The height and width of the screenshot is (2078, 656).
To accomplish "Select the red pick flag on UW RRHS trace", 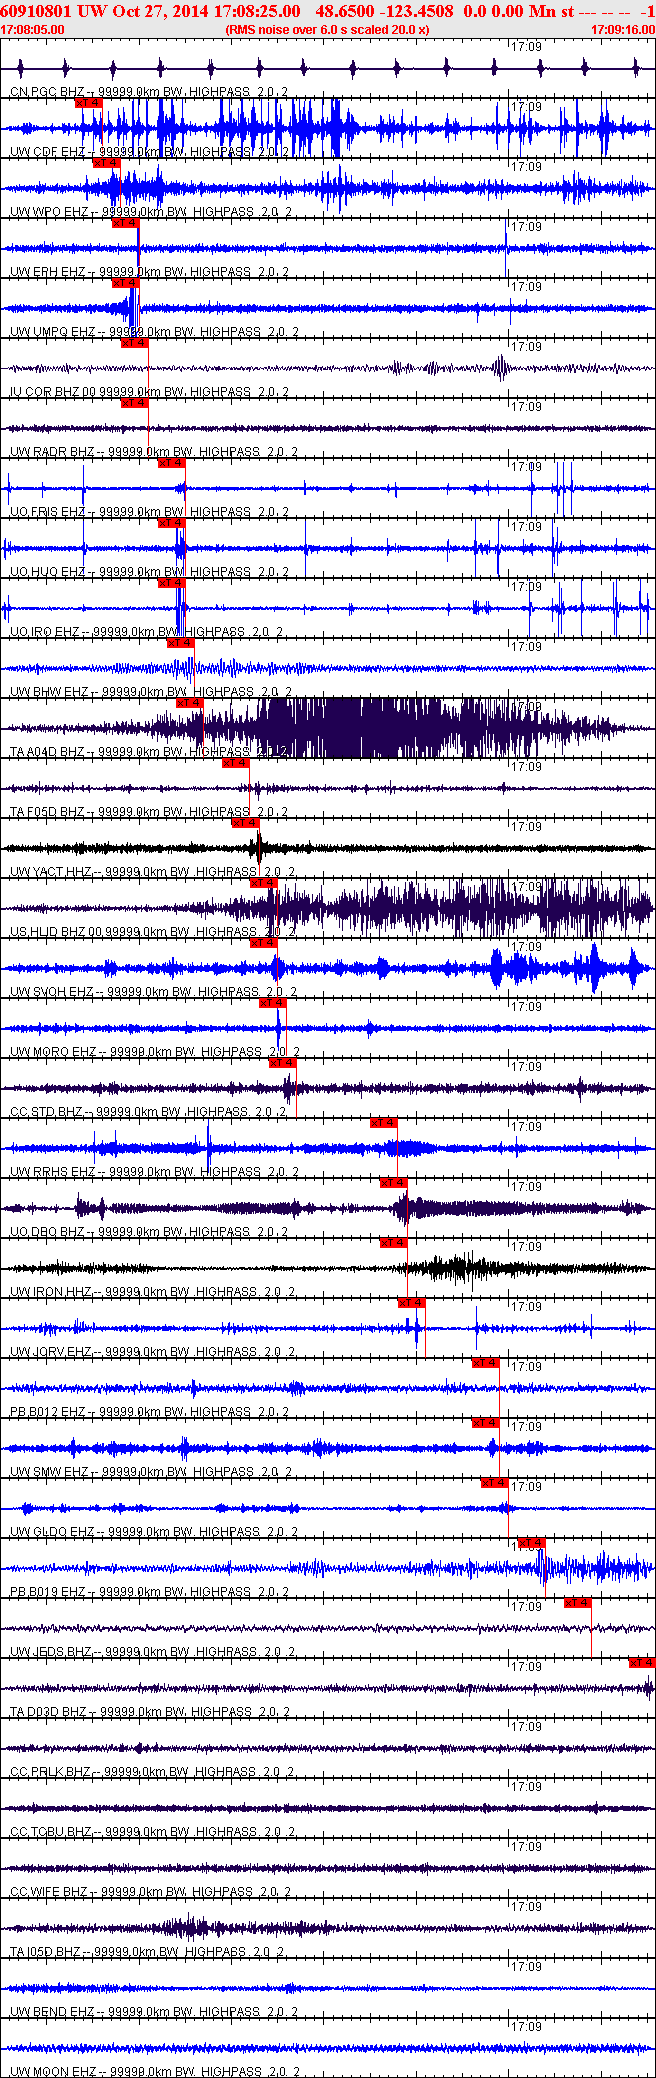I will click(x=384, y=1123).
